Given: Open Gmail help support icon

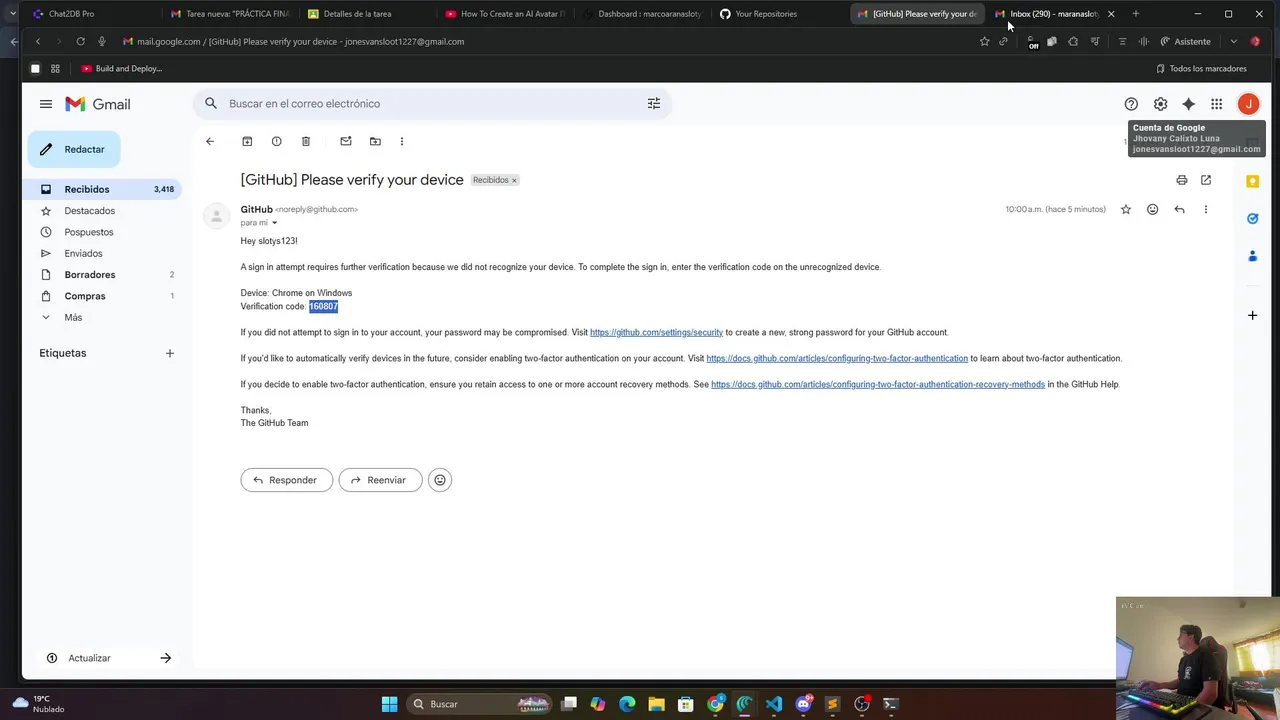Looking at the screenshot, I should (x=1131, y=104).
